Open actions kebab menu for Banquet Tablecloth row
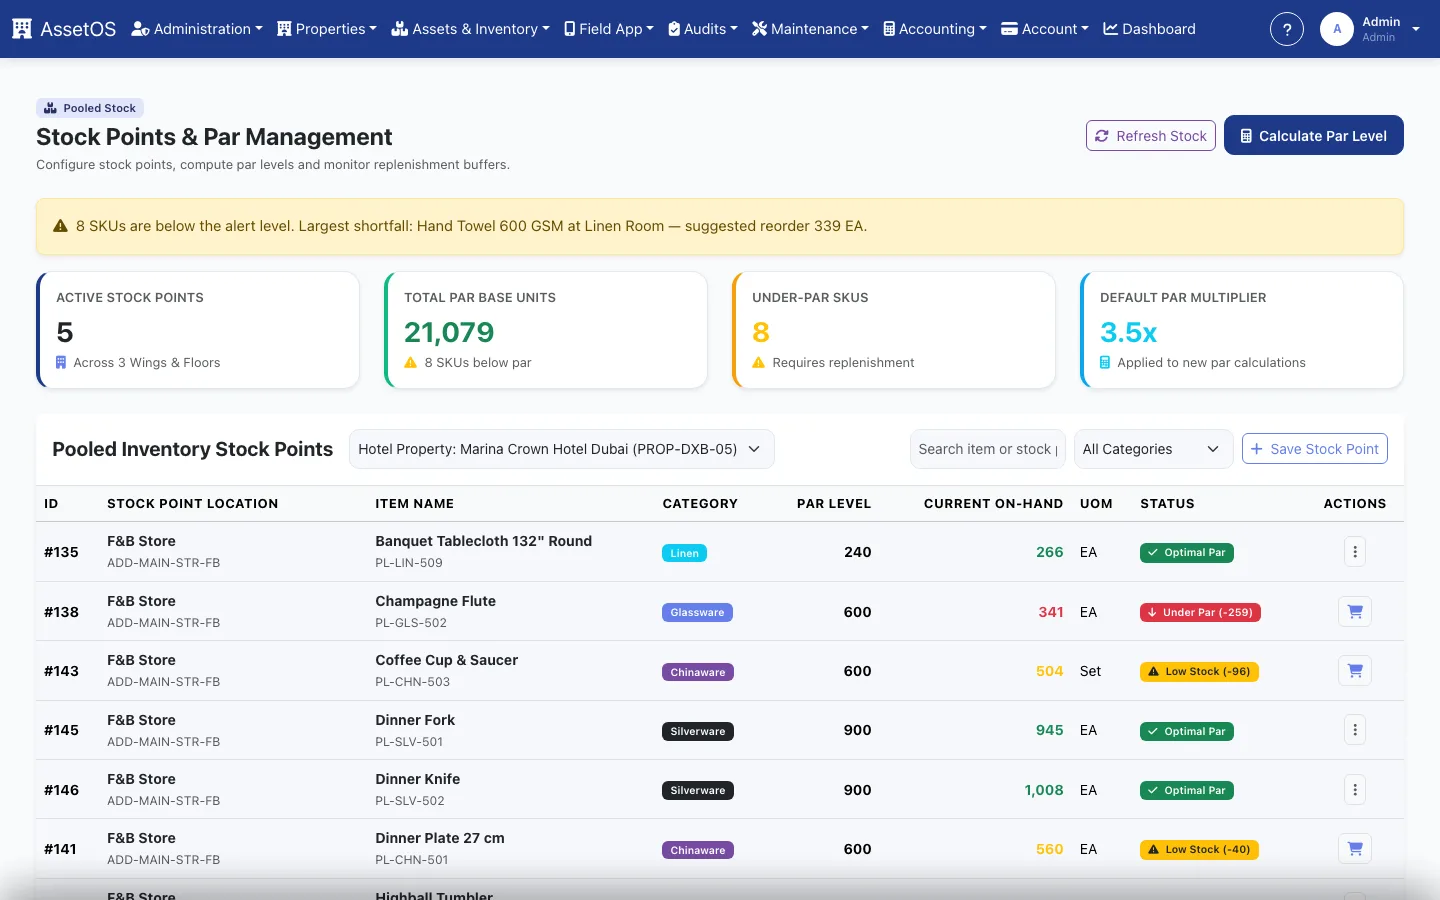The width and height of the screenshot is (1440, 900). (1355, 552)
